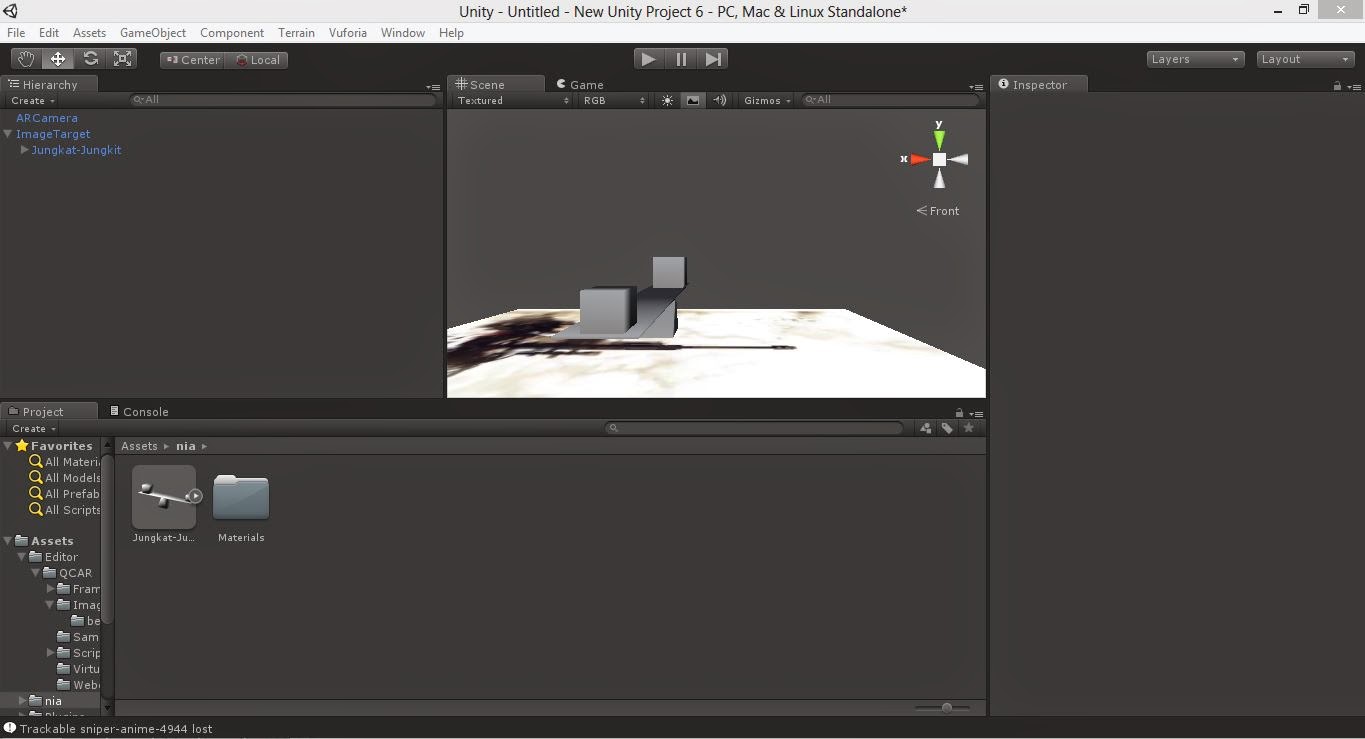Open the Textured draw mode dropdown
This screenshot has height=739, width=1365.
click(513, 100)
